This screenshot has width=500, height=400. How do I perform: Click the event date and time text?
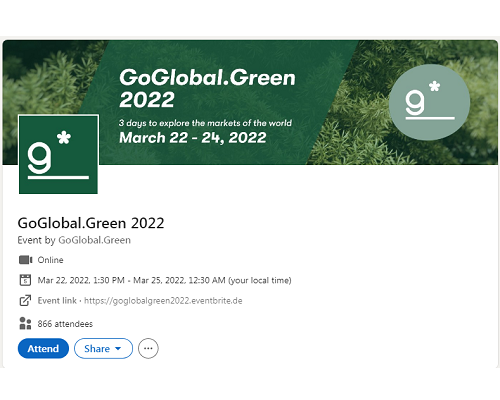pyautogui.click(x=164, y=280)
